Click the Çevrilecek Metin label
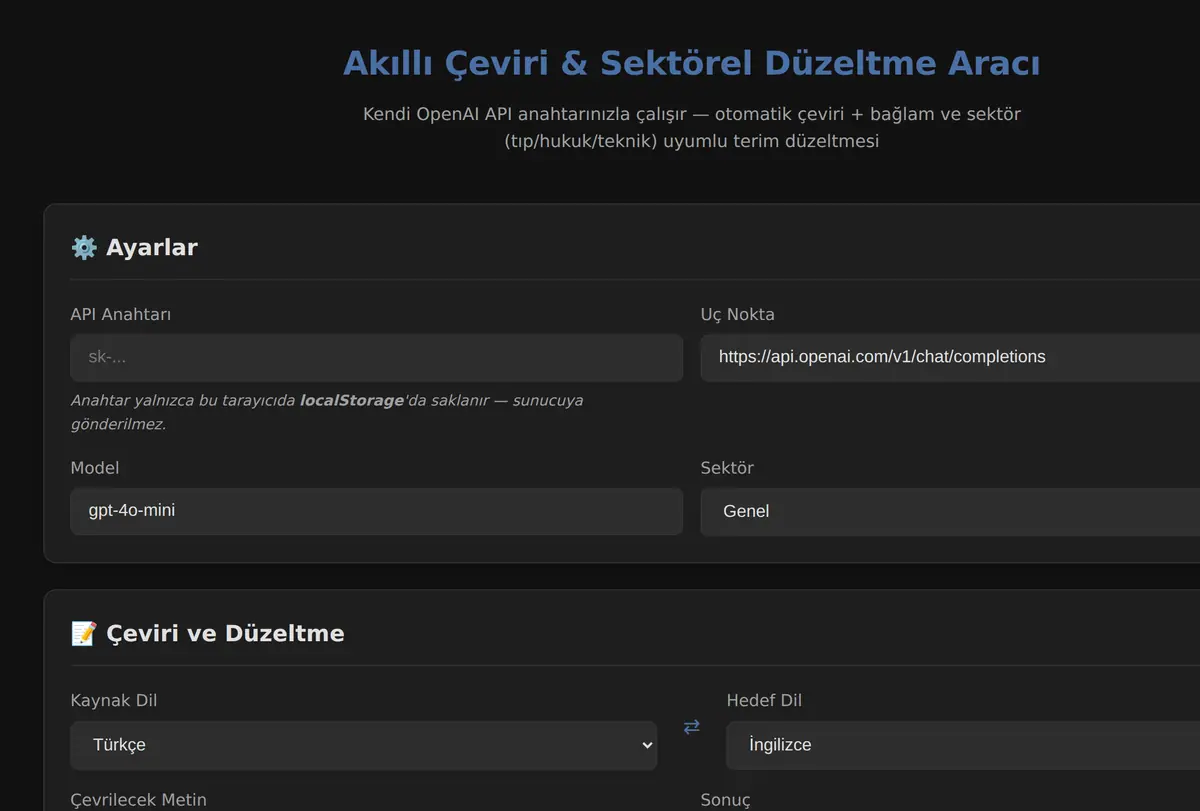The width and height of the screenshot is (1200, 811). pyautogui.click(x=139, y=800)
